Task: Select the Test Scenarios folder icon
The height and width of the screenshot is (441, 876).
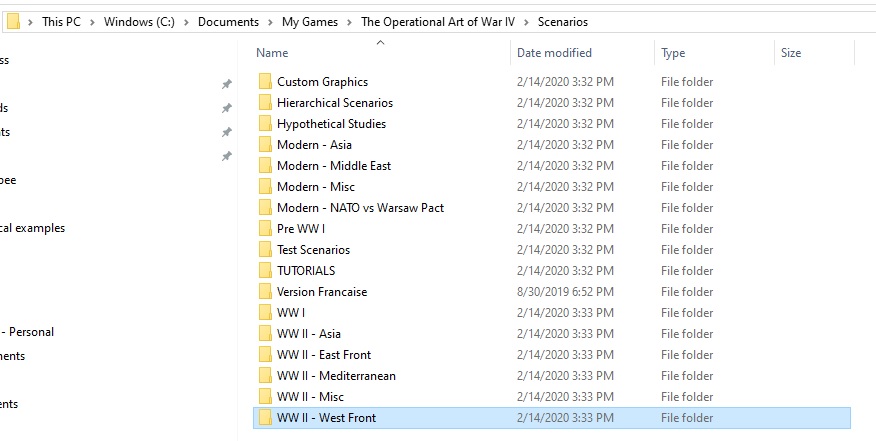Action: [265, 250]
